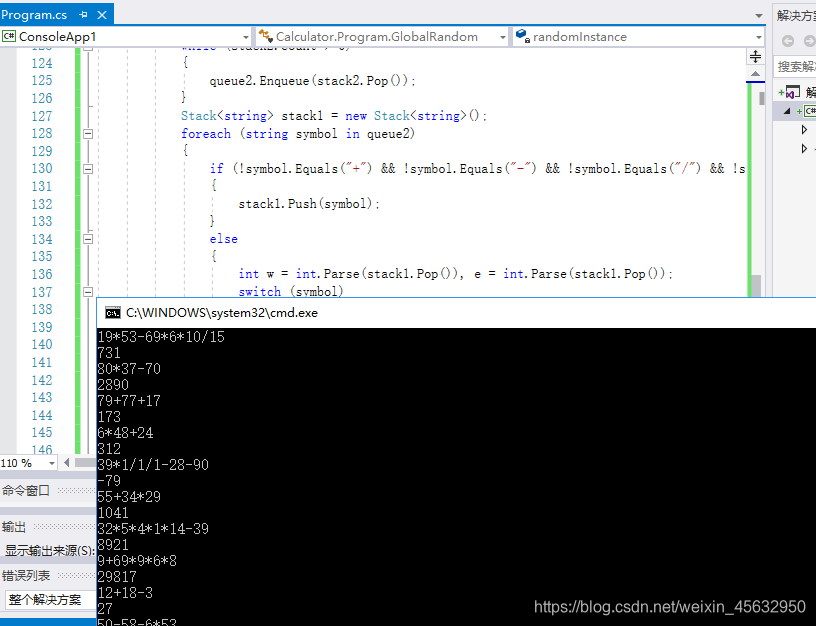Viewport: 816px width, 626px height.
Task: Click console result 2890
Action: pyautogui.click(x=113, y=385)
